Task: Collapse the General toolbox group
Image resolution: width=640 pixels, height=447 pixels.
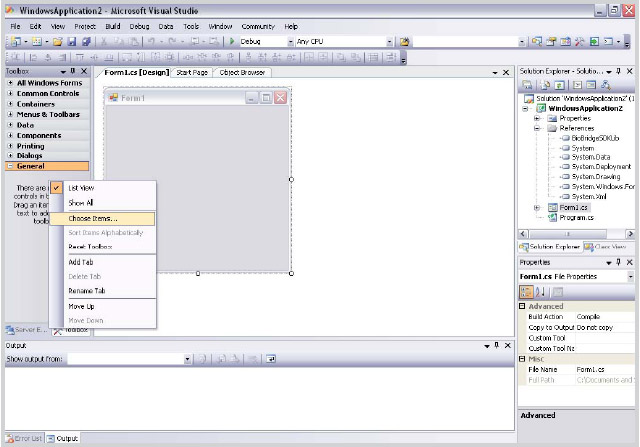Action: pos(11,166)
